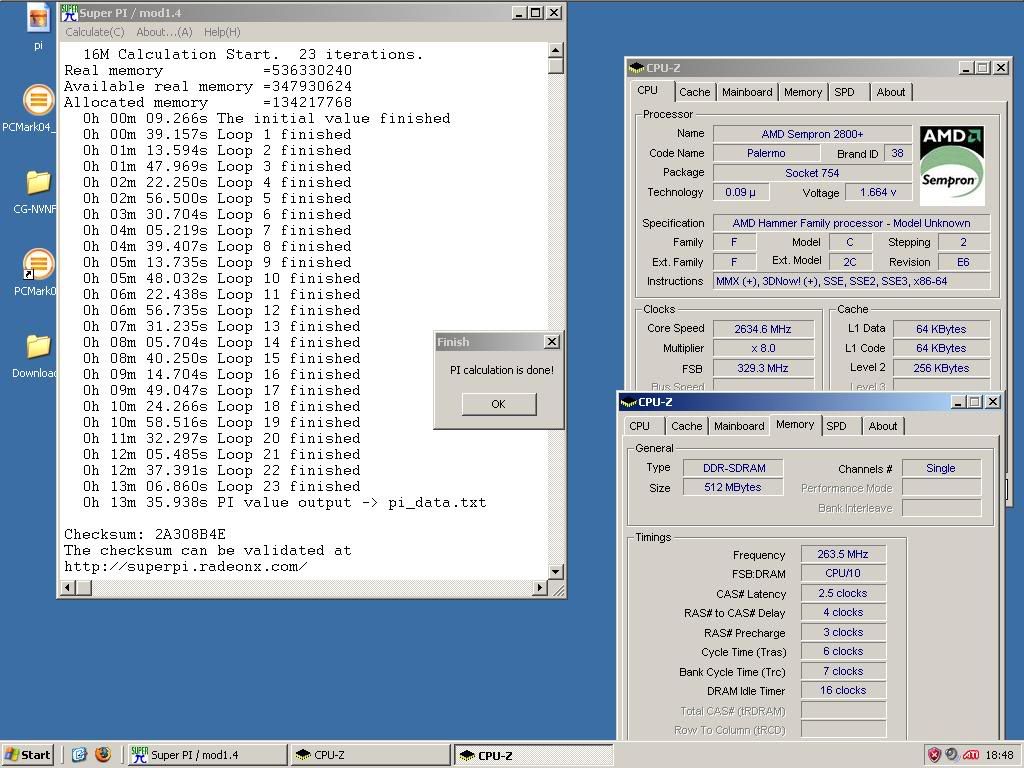Image resolution: width=1024 pixels, height=768 pixels.
Task: Click the Voltage 1.664 v field
Action: pyautogui.click(x=878, y=193)
